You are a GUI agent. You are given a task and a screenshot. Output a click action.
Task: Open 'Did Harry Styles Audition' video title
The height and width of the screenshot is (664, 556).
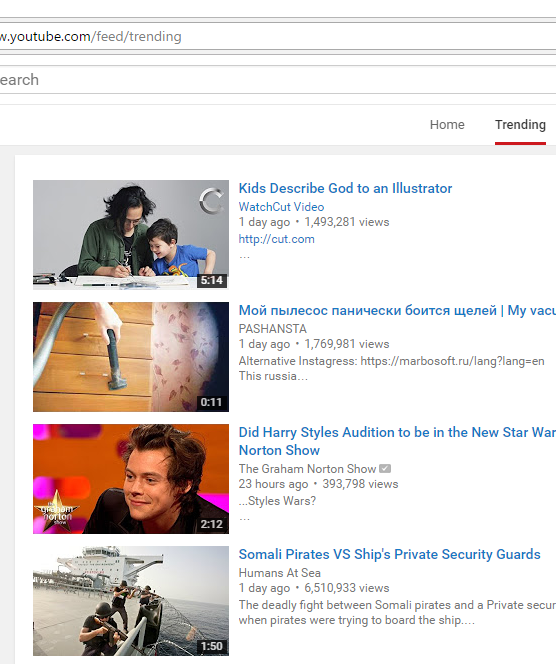click(x=397, y=441)
